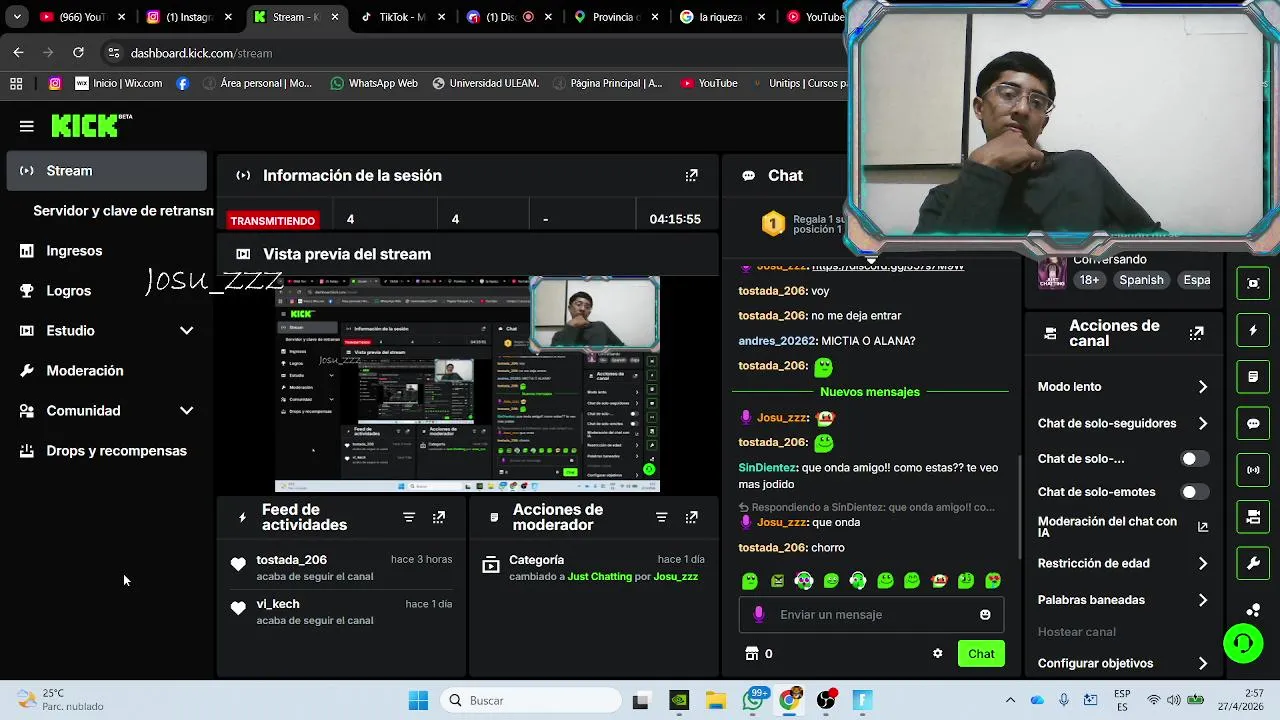Pop out the Acciones de moderador panel
This screenshot has width=1280, height=720.
(691, 517)
